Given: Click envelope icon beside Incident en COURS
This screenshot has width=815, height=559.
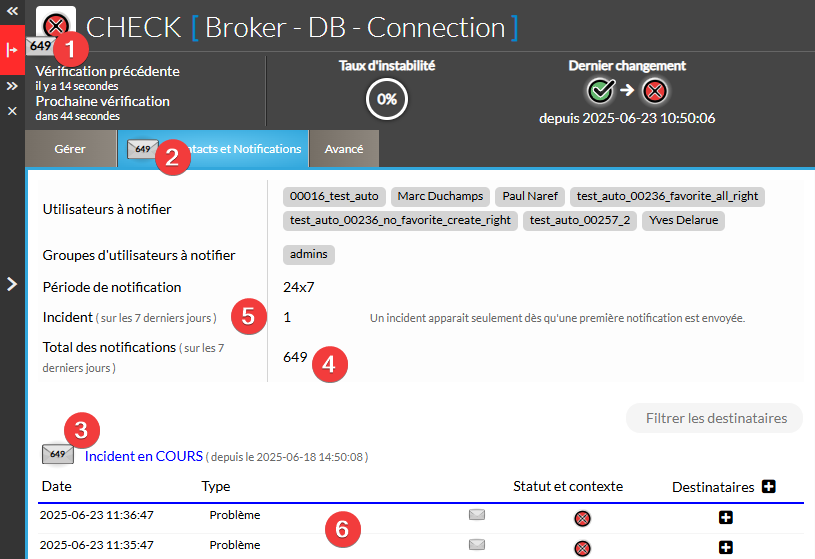Looking at the screenshot, I should click(x=58, y=455).
